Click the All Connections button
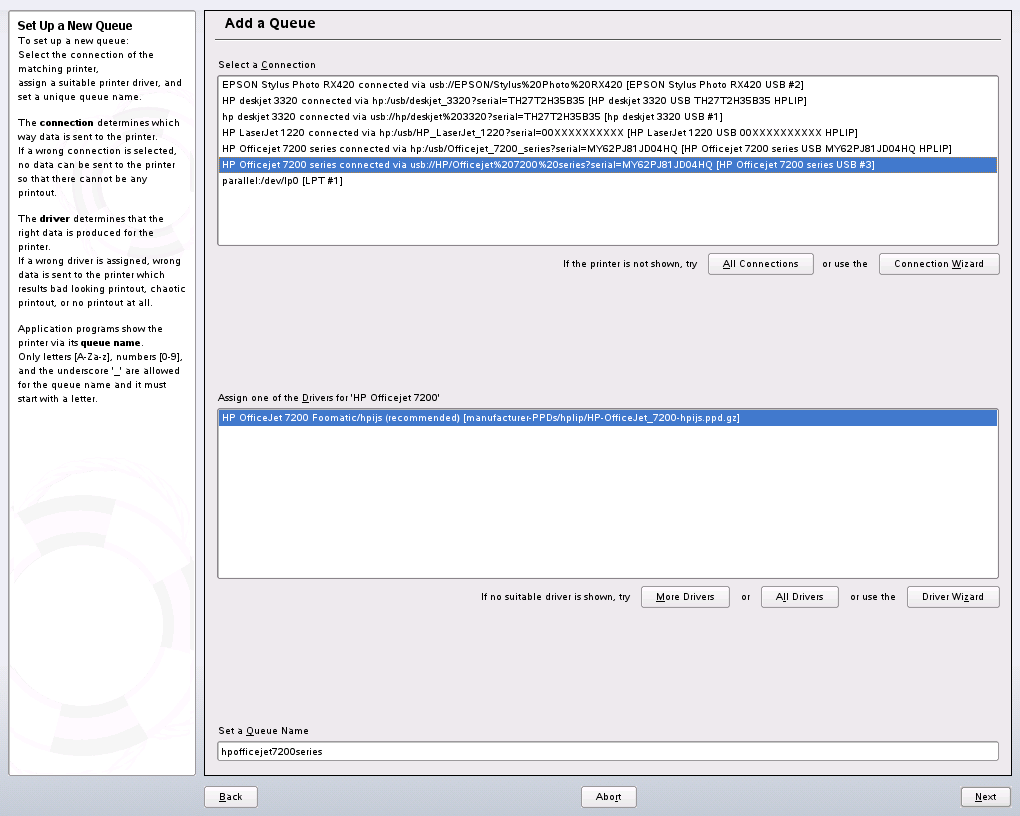 click(x=760, y=264)
